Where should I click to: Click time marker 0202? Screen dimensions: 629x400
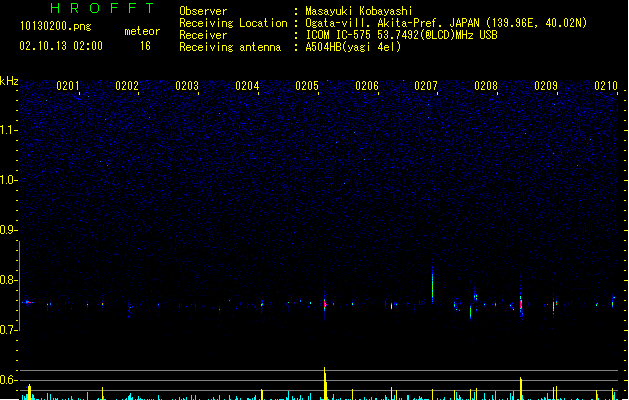click(x=127, y=86)
